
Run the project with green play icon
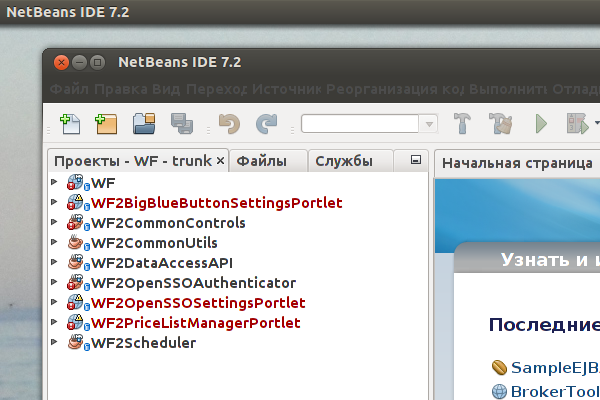pos(541,124)
